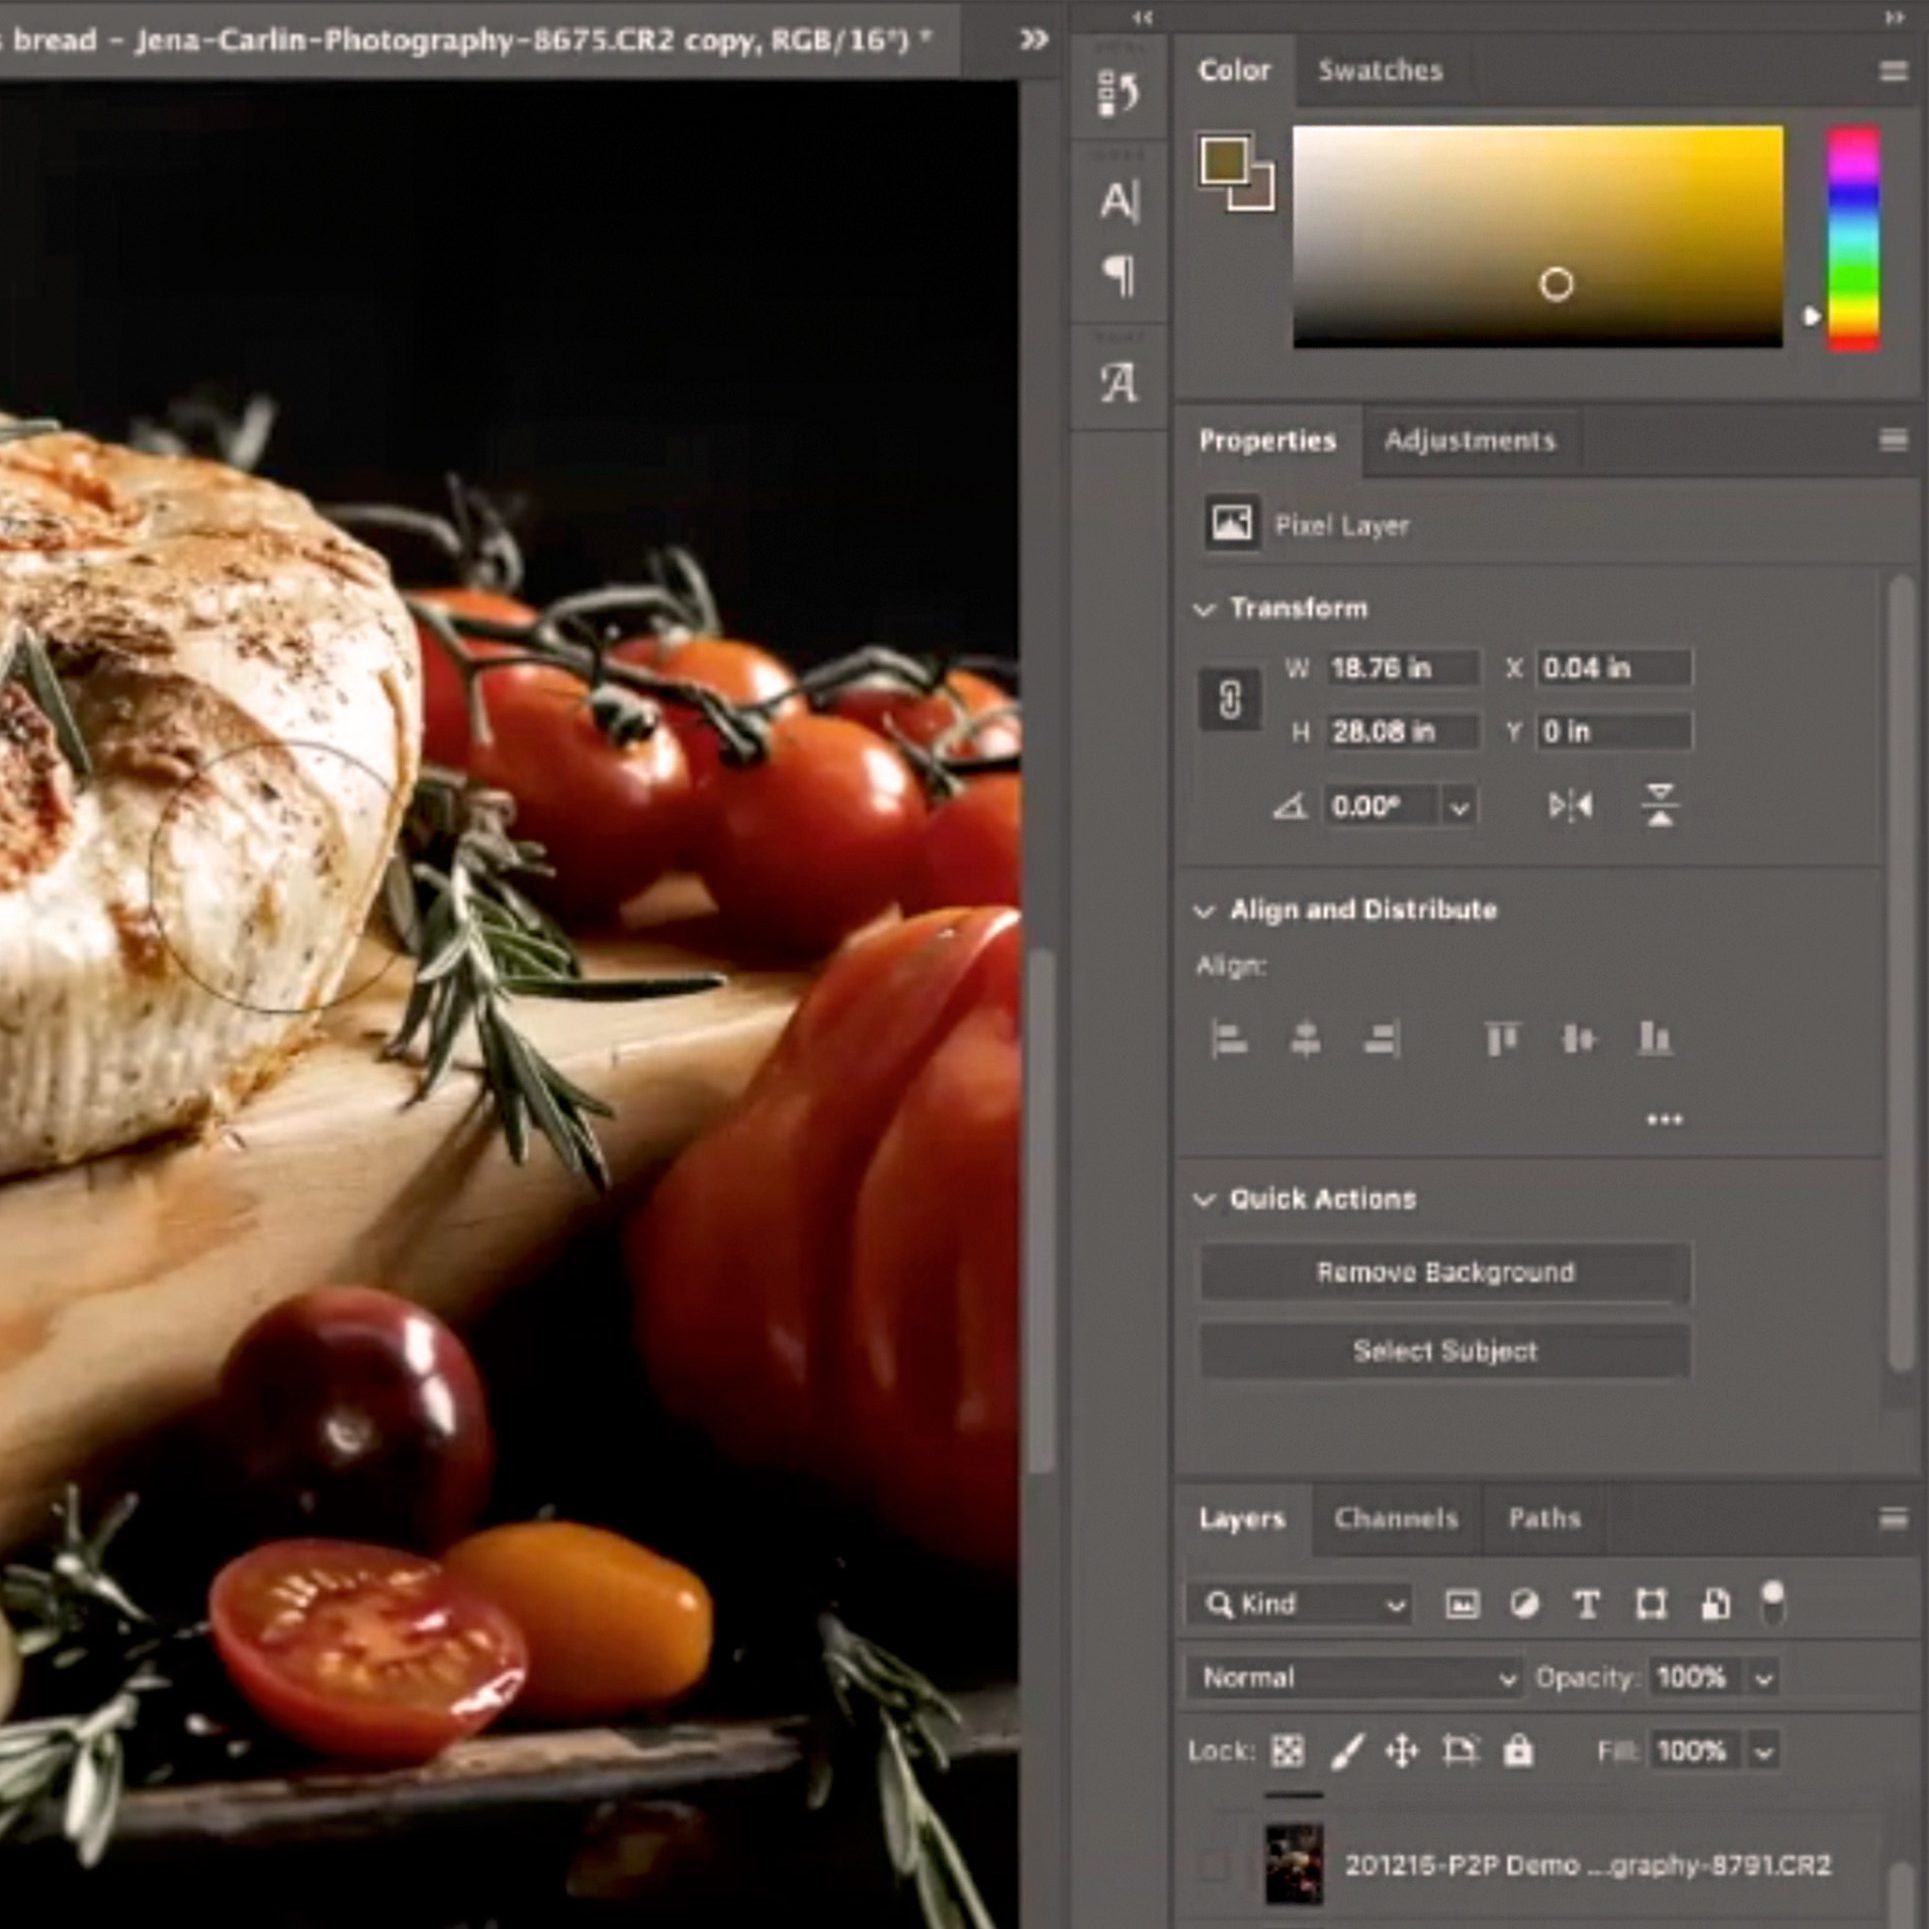Toggle lock all for the layer

click(x=1518, y=1751)
